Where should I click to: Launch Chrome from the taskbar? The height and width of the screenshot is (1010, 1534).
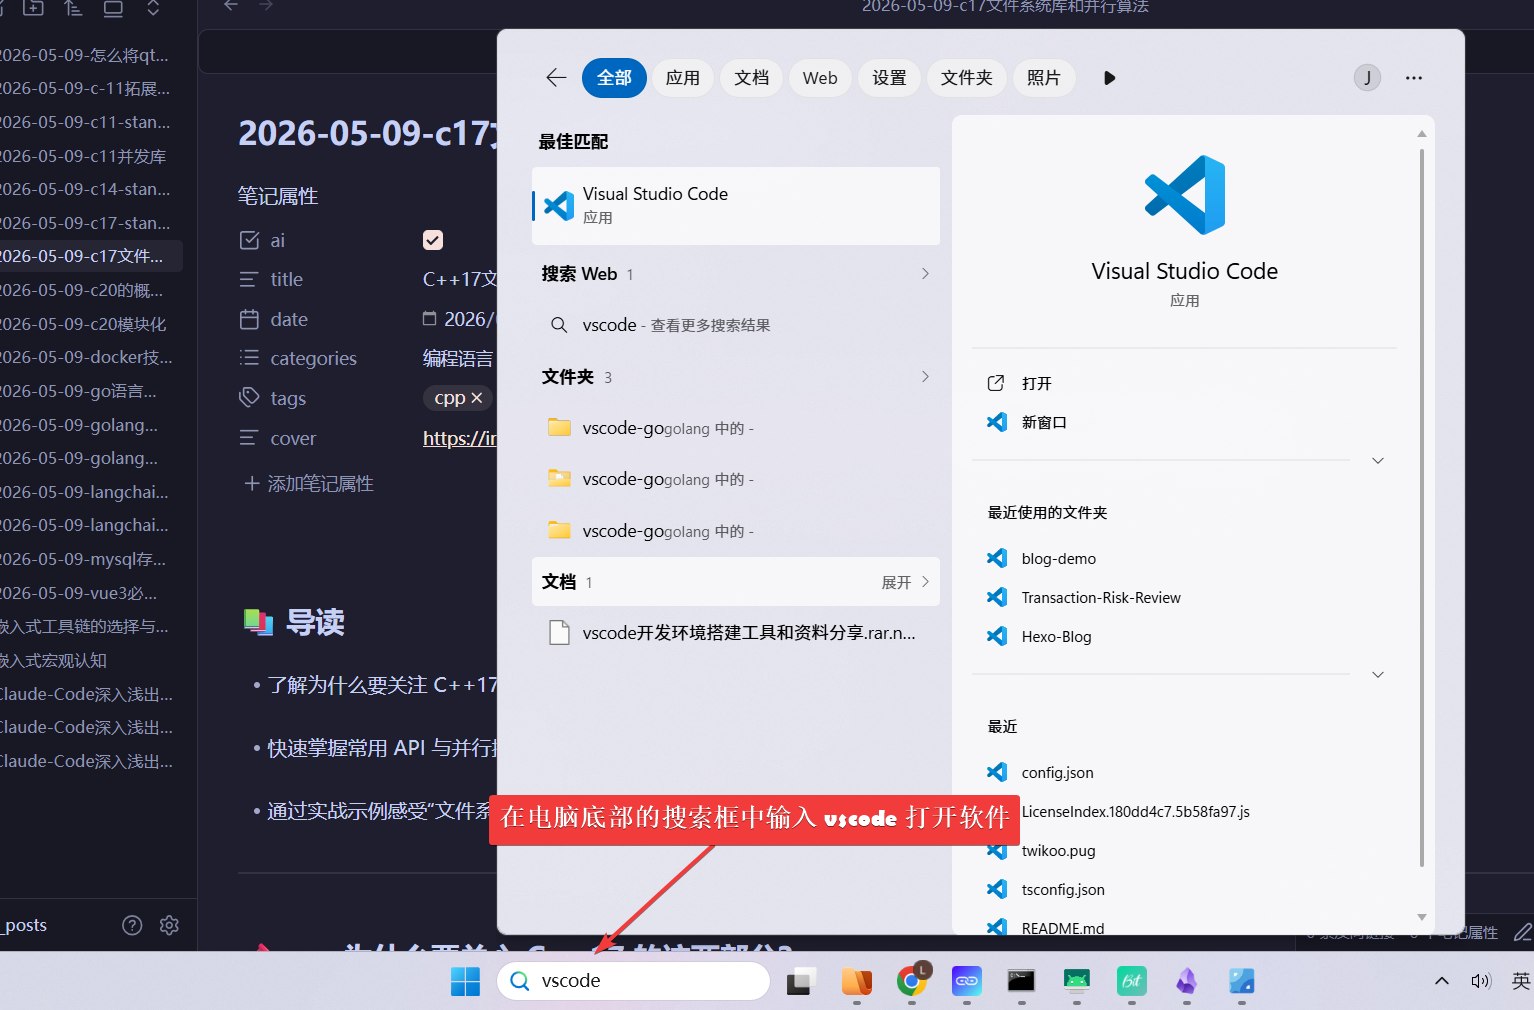911,981
